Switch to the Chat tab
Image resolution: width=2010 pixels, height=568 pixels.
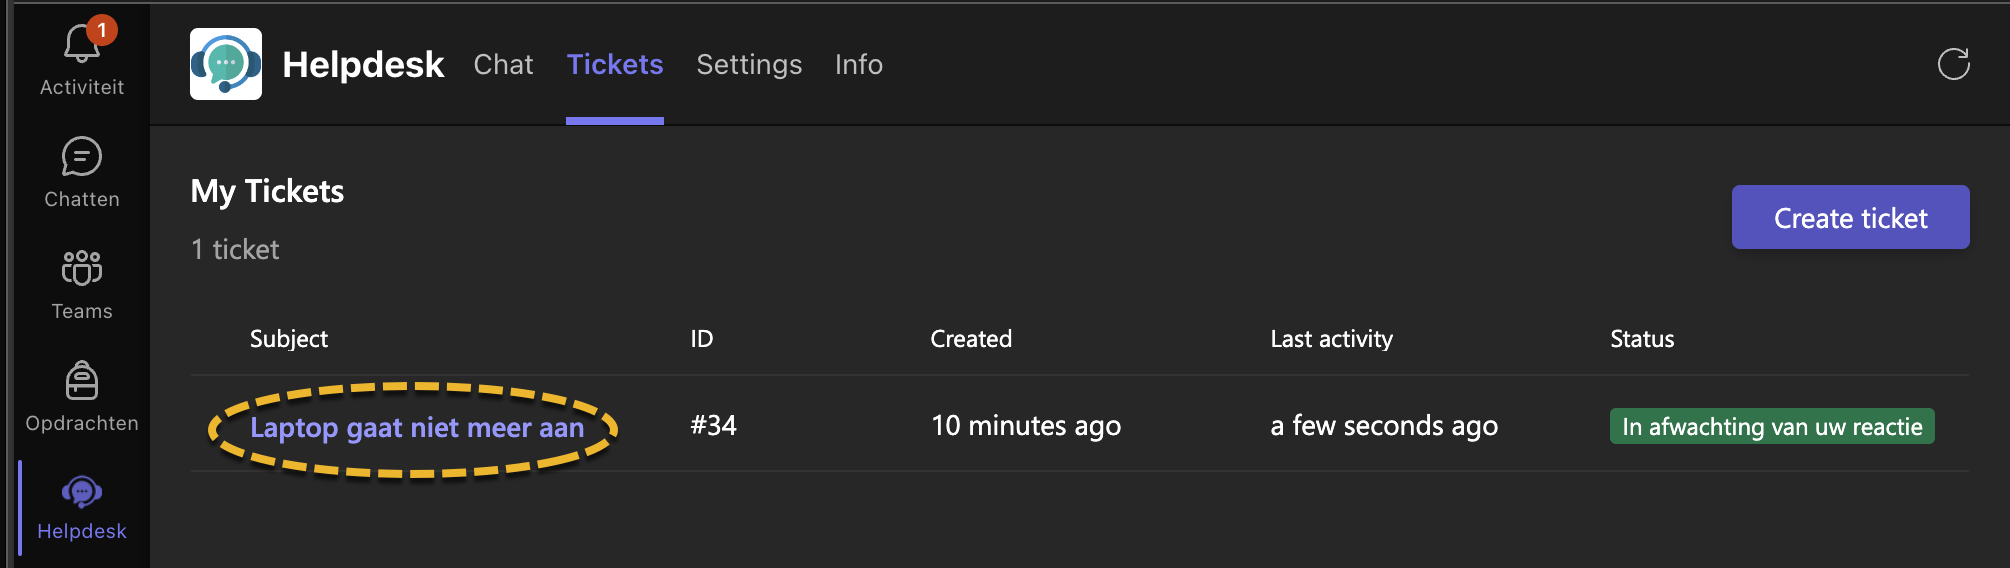click(503, 65)
